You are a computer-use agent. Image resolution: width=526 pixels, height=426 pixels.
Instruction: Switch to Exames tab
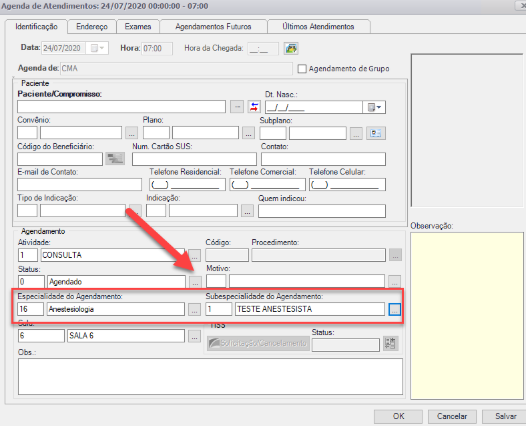click(138, 27)
